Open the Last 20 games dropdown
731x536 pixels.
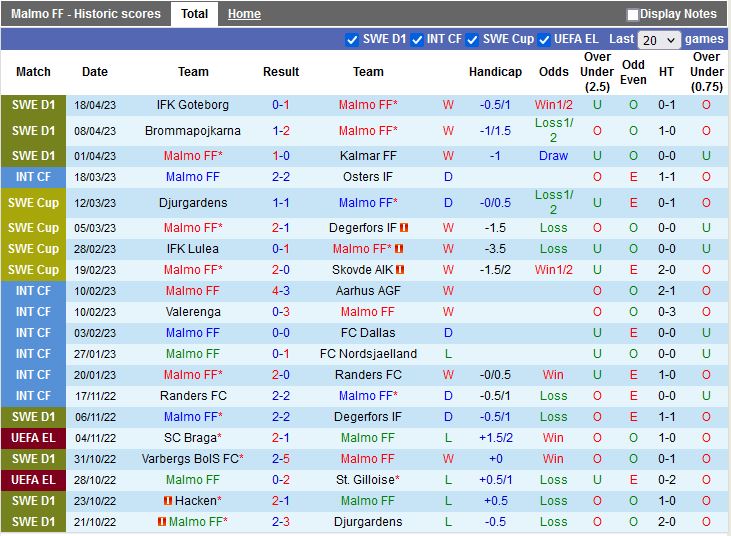click(659, 40)
